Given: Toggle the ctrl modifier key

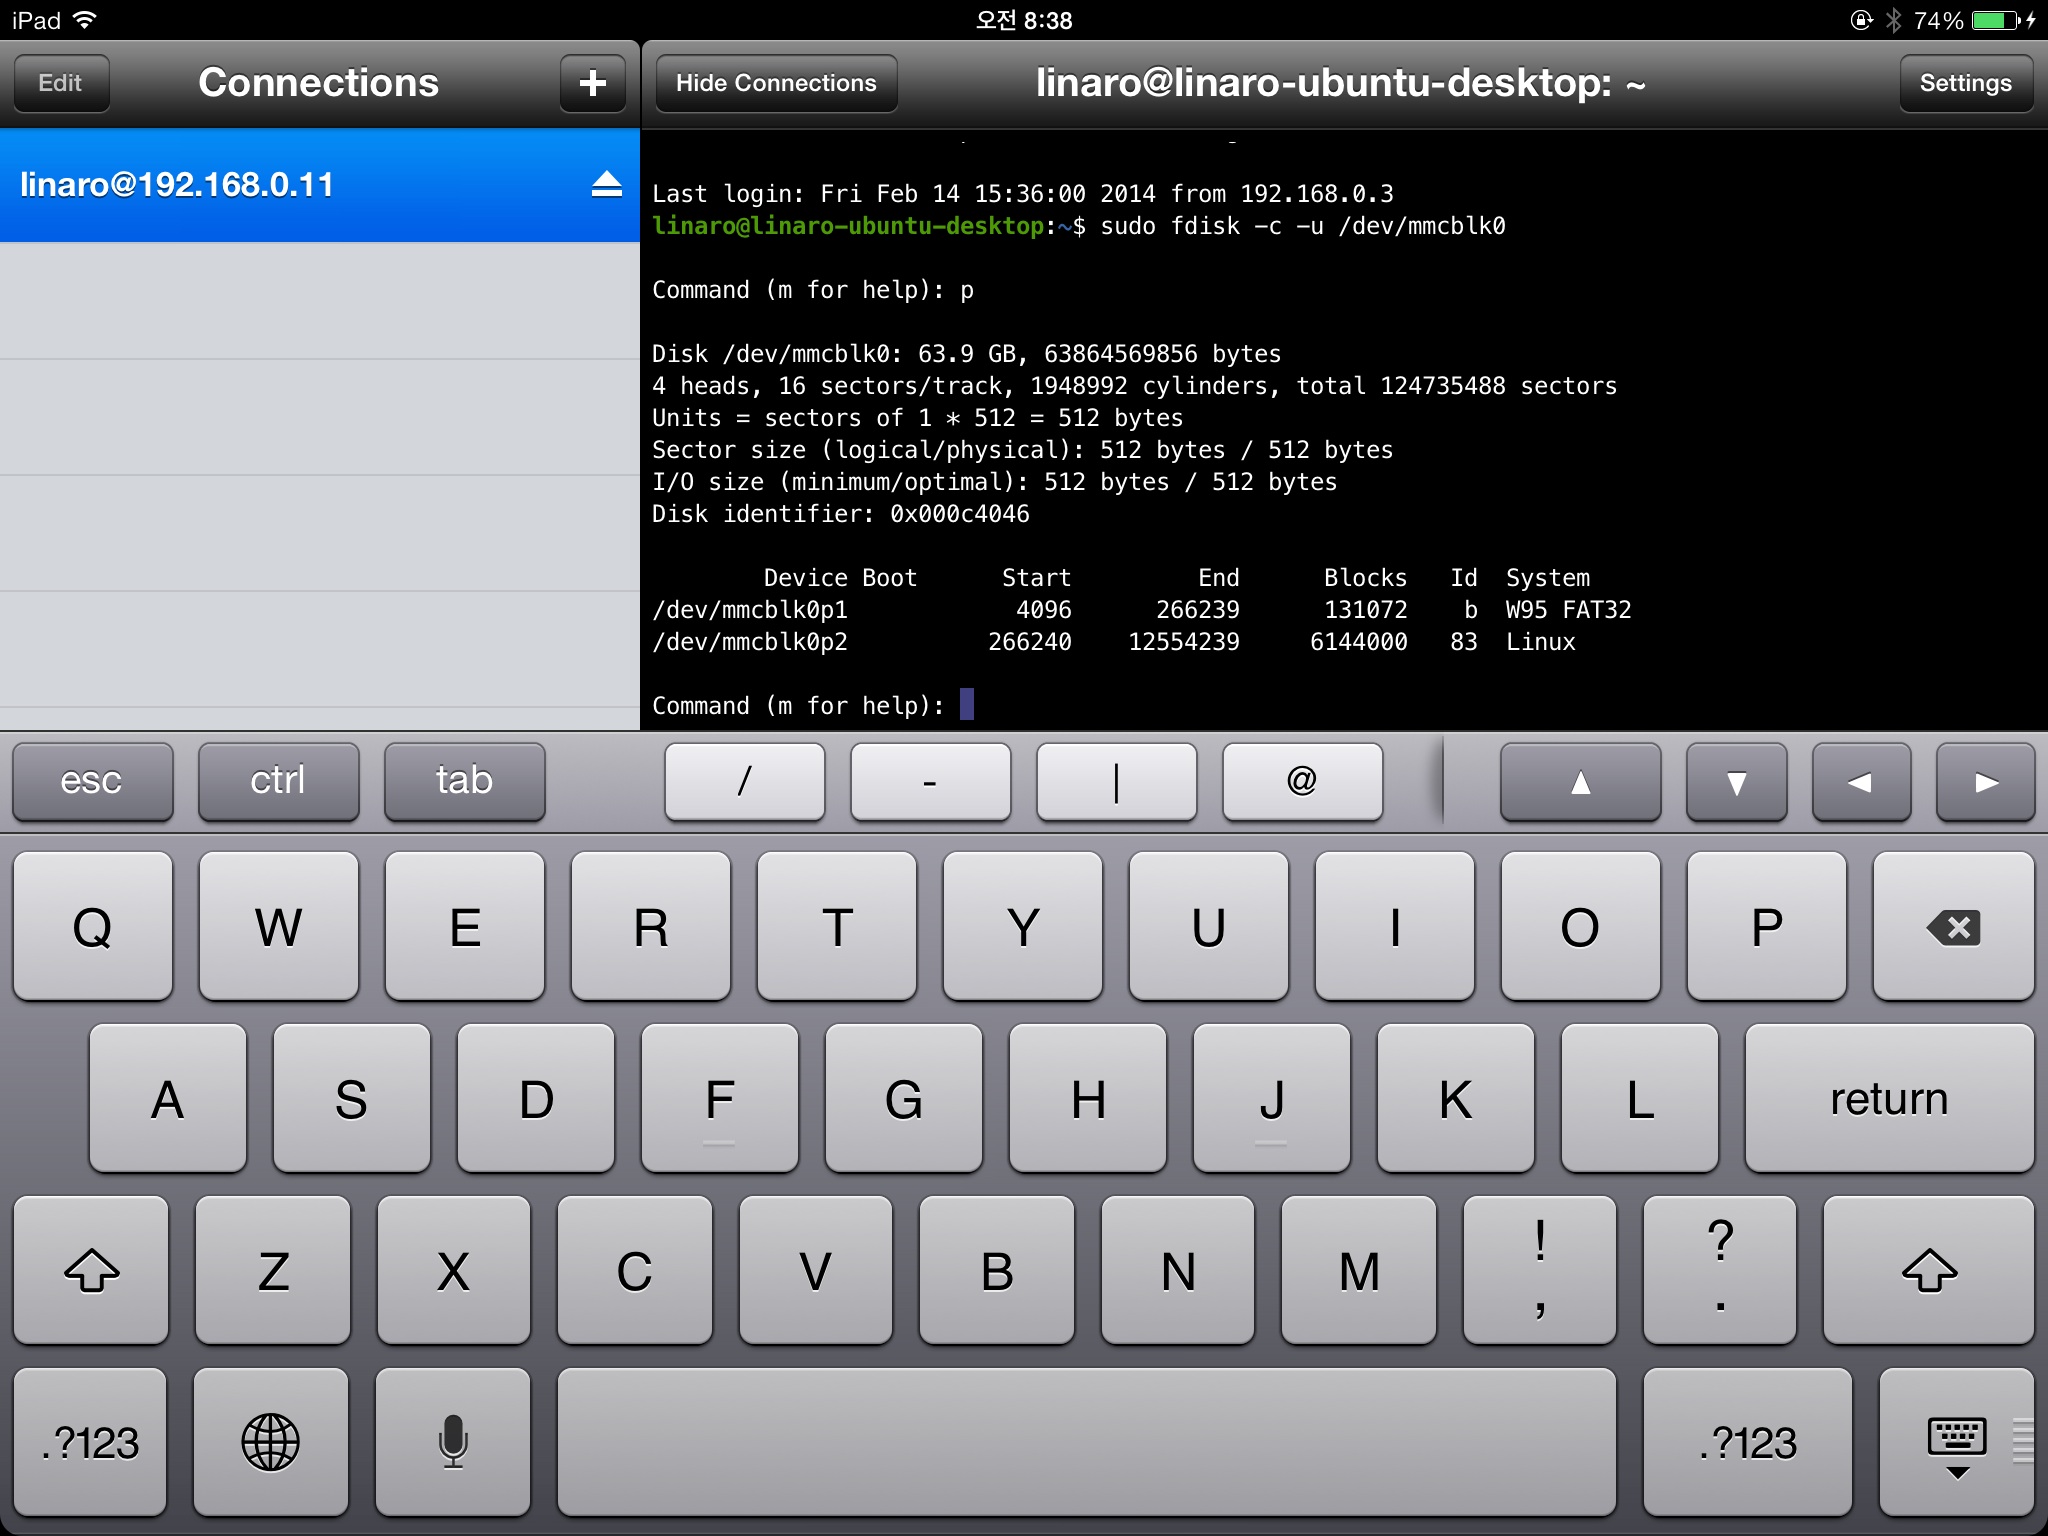Looking at the screenshot, I should [278, 781].
